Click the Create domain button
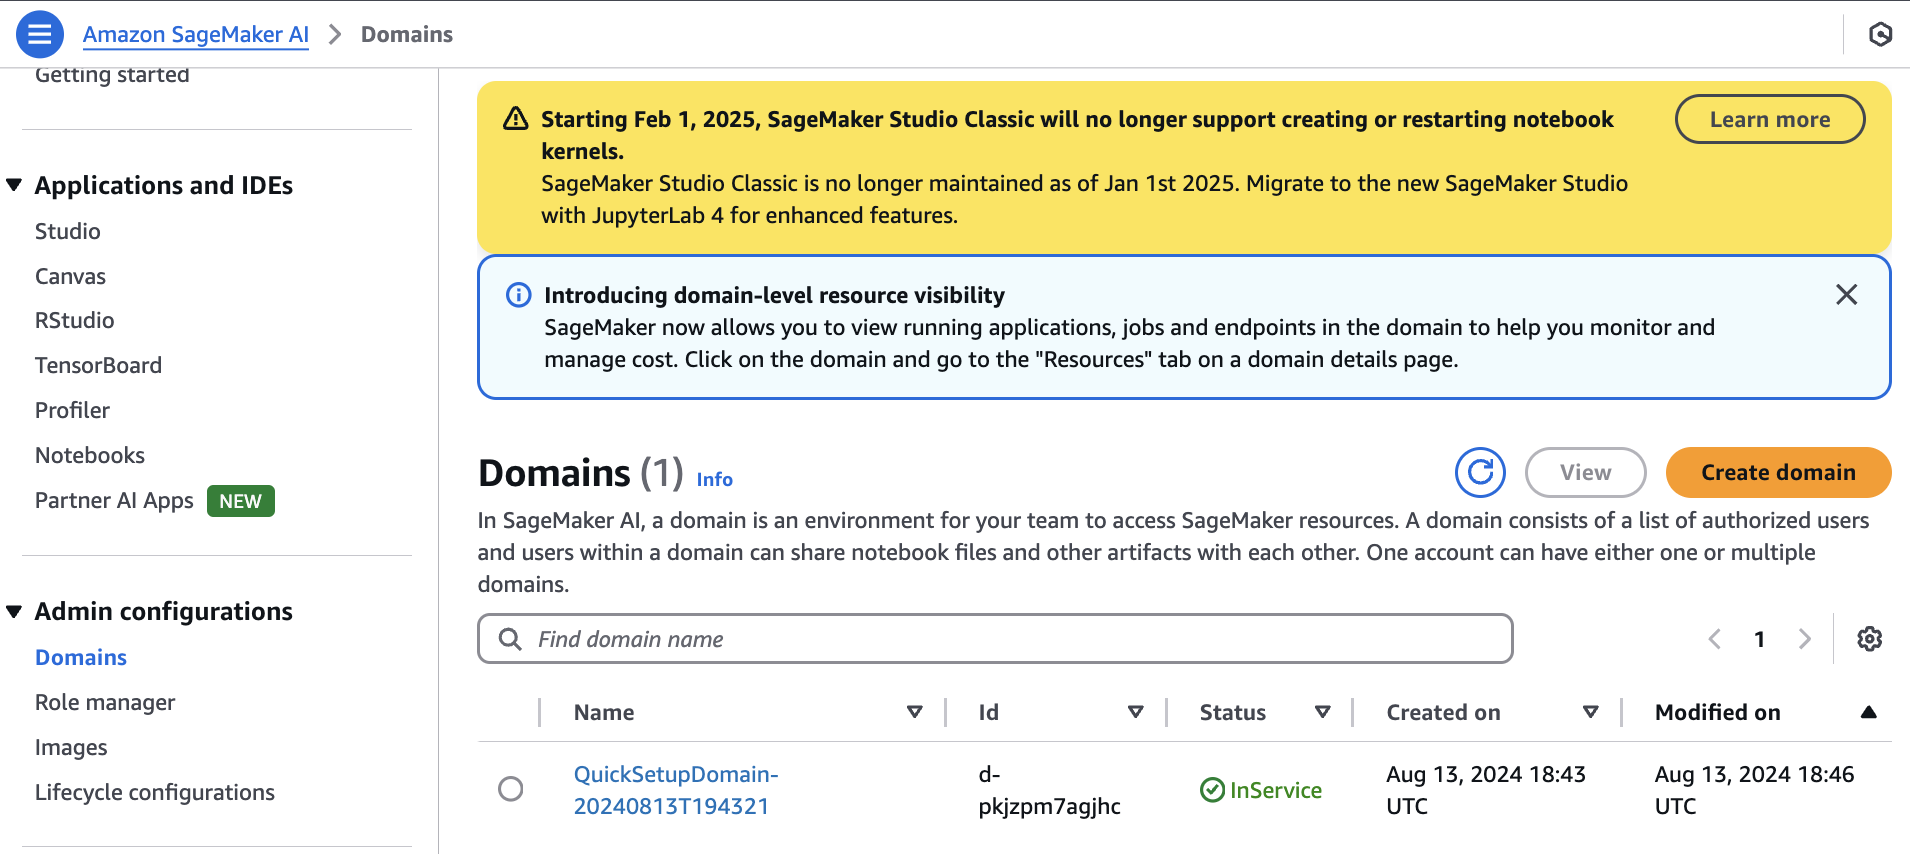Screen dimensions: 1910x854 click(1778, 472)
